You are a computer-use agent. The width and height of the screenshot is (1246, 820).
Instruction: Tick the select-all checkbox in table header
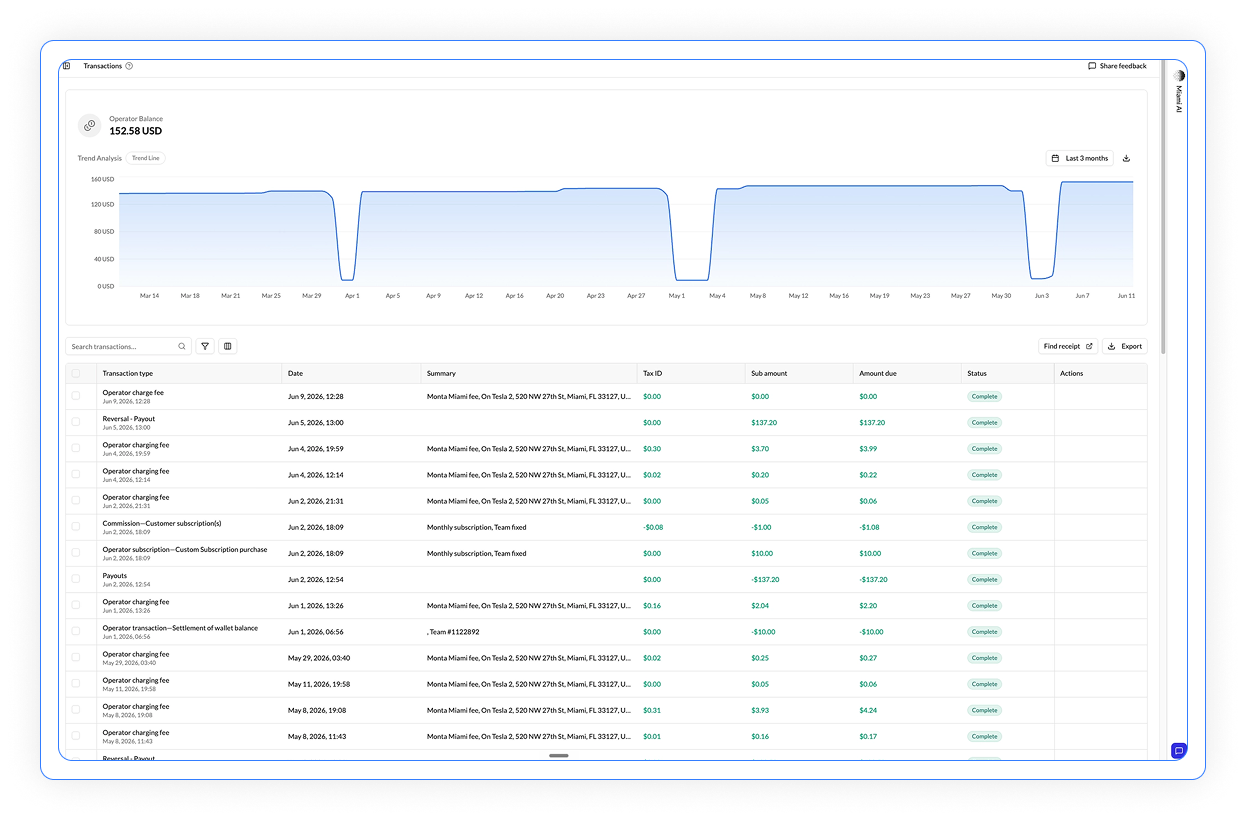tap(76, 373)
